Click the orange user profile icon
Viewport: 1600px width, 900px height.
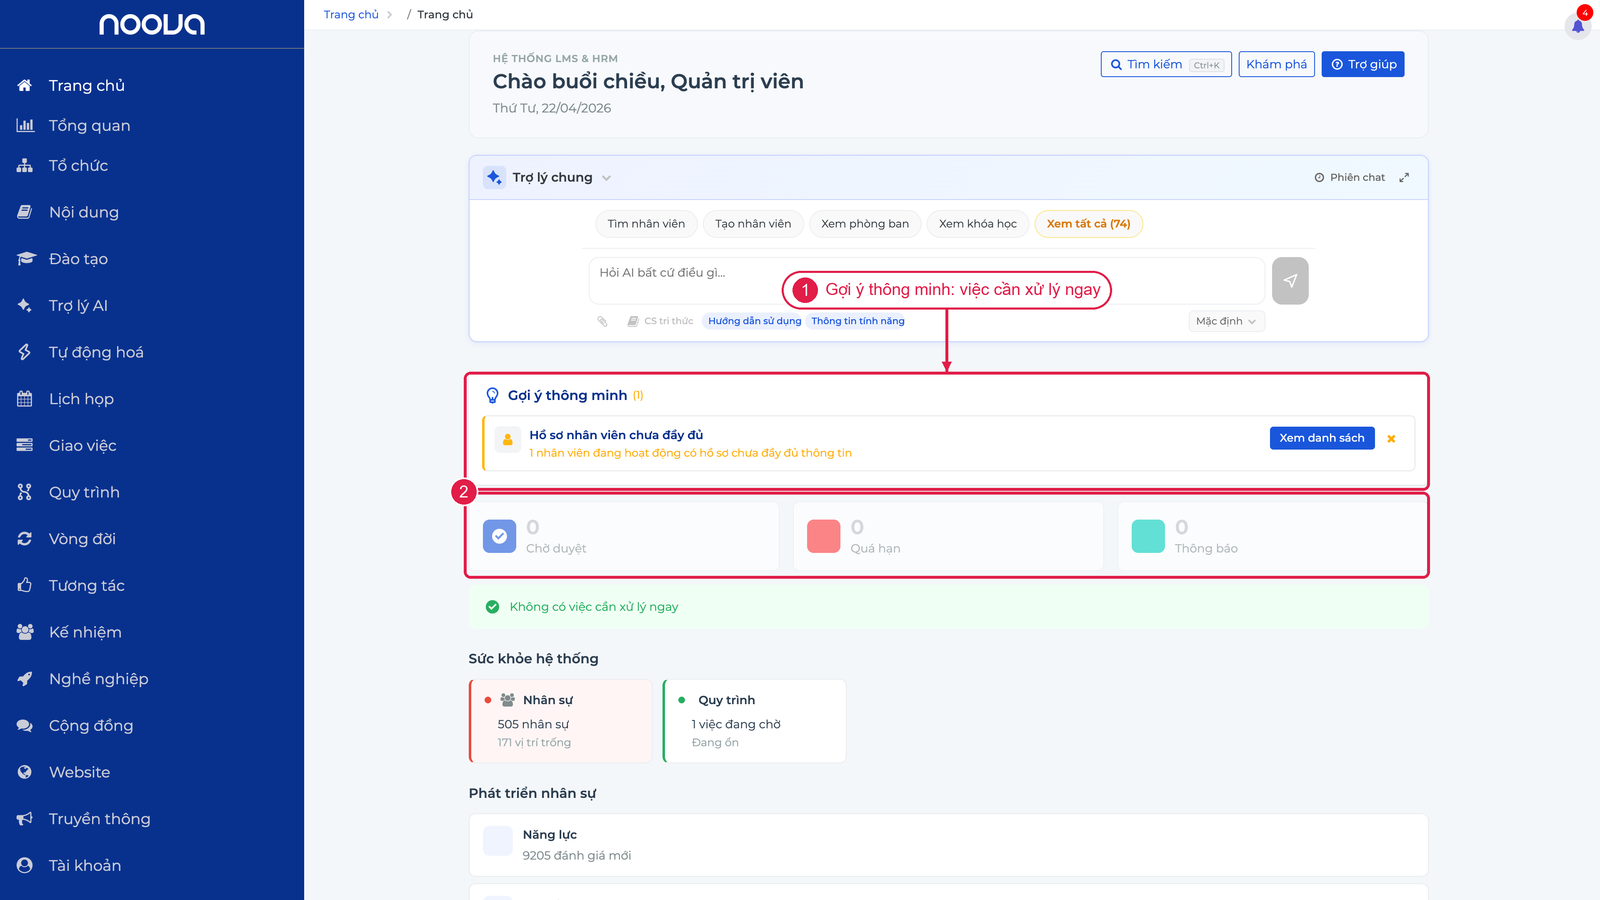point(508,439)
